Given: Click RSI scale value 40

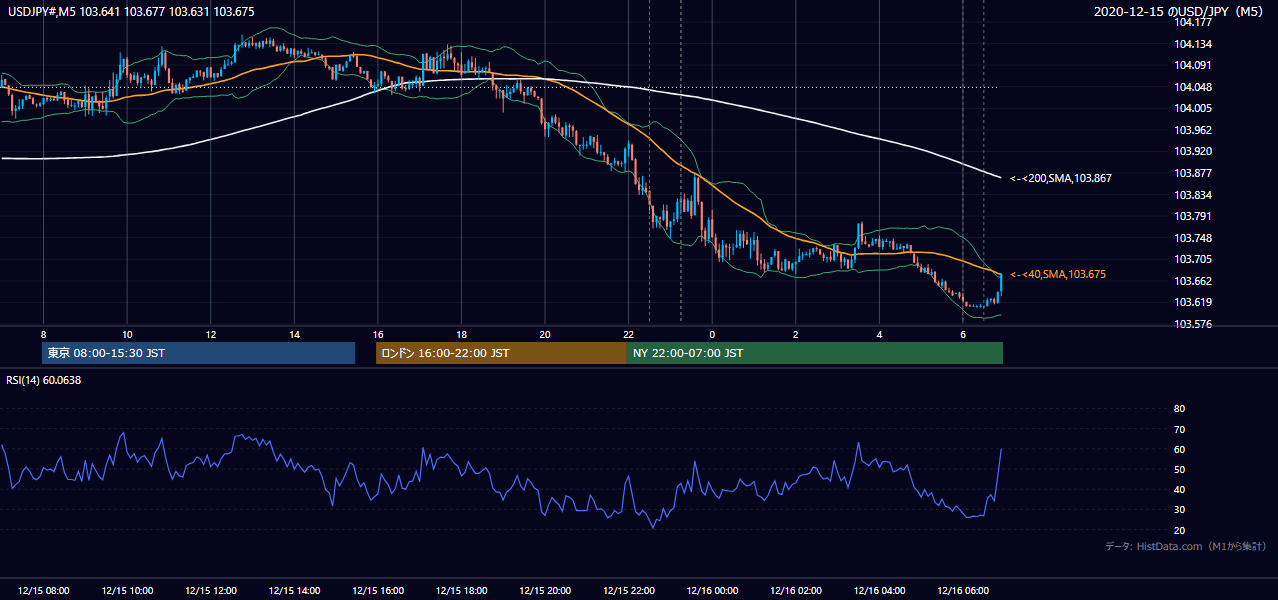Looking at the screenshot, I should (1179, 489).
